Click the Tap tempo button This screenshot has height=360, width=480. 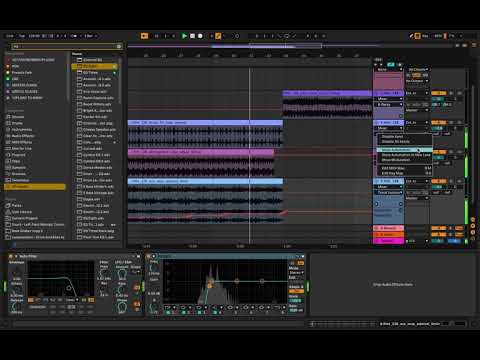21,36
